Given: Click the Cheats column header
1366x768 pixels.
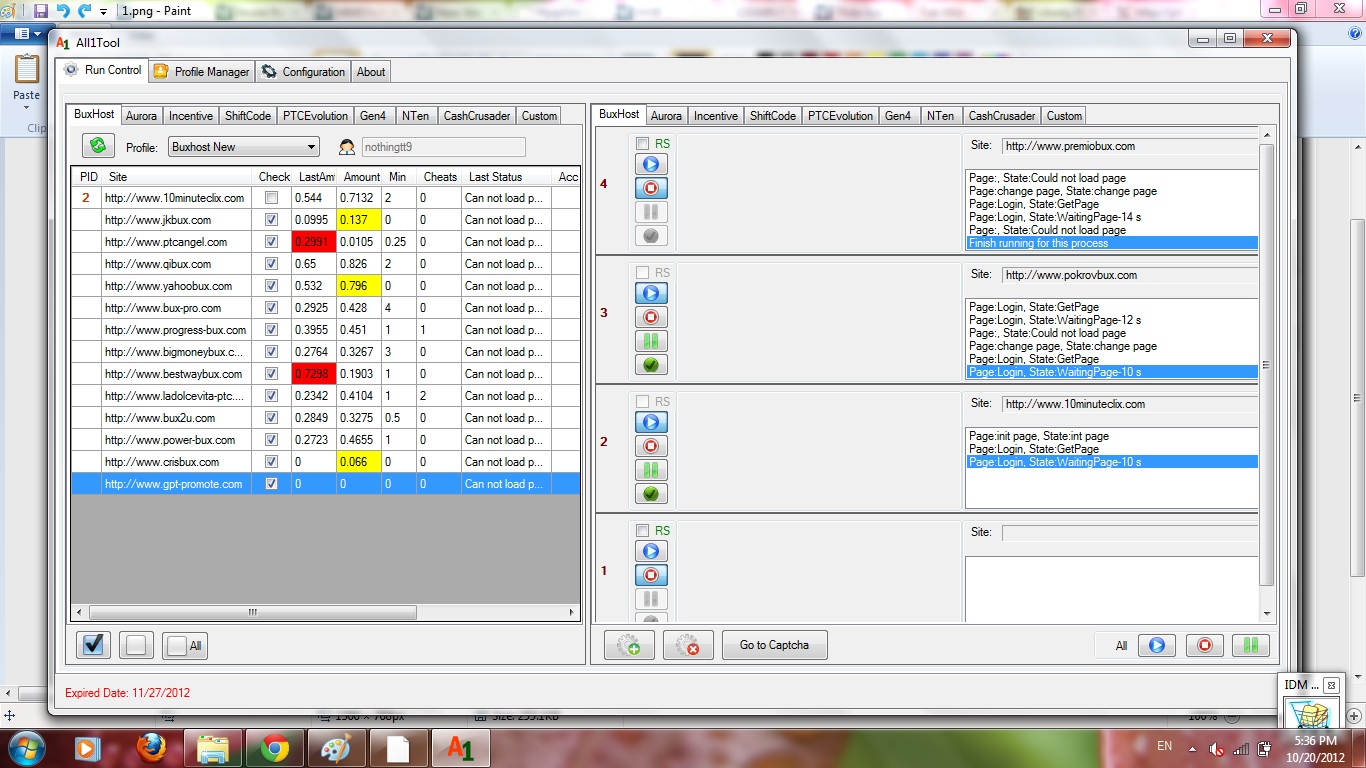Looking at the screenshot, I should click(440, 177).
